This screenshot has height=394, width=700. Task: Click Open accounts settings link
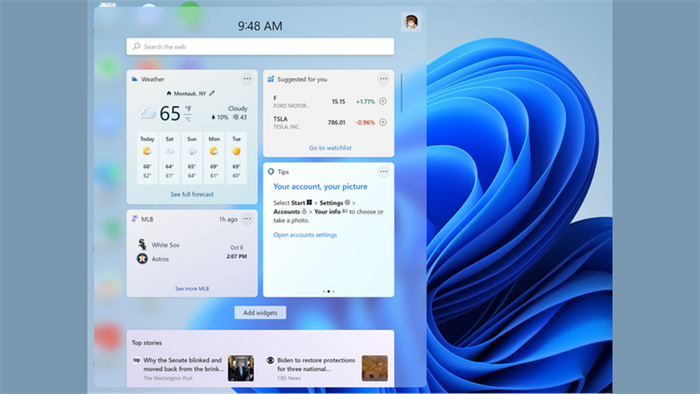305,235
